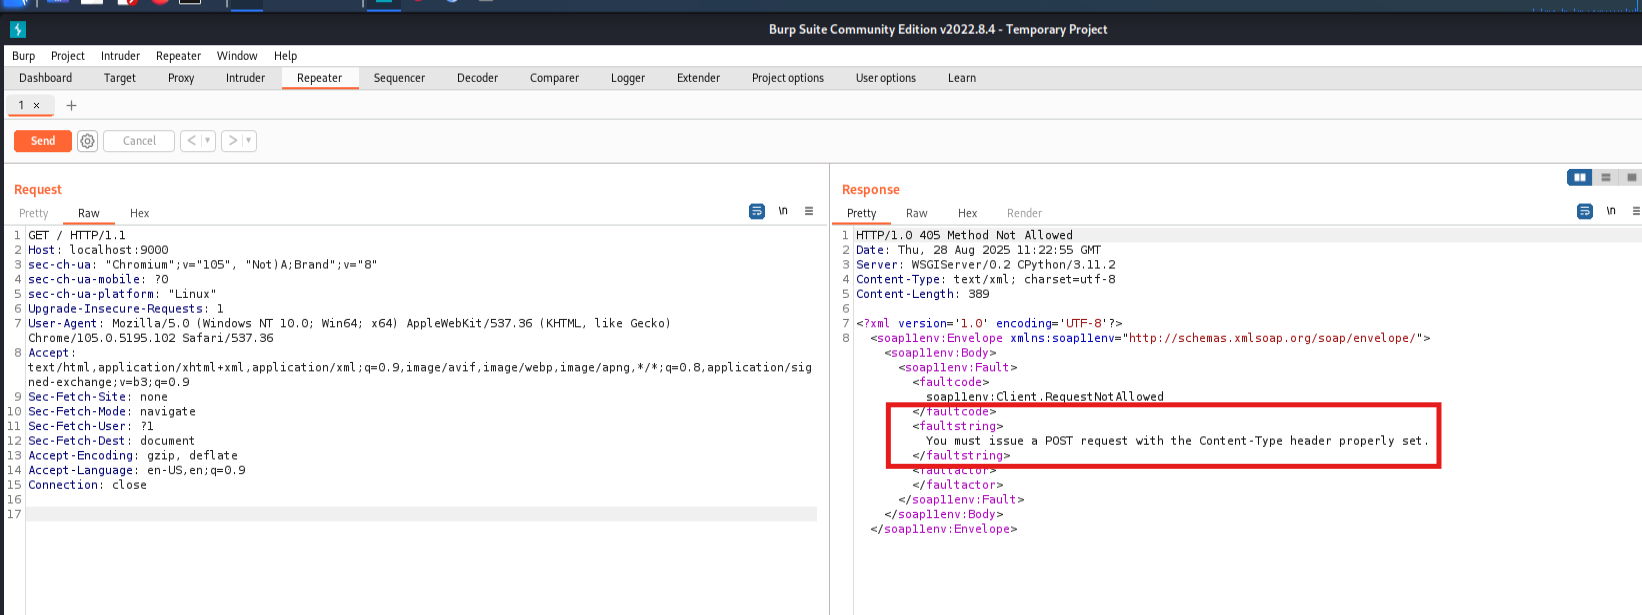Open the Intruder menu in menu bar

tap(120, 56)
